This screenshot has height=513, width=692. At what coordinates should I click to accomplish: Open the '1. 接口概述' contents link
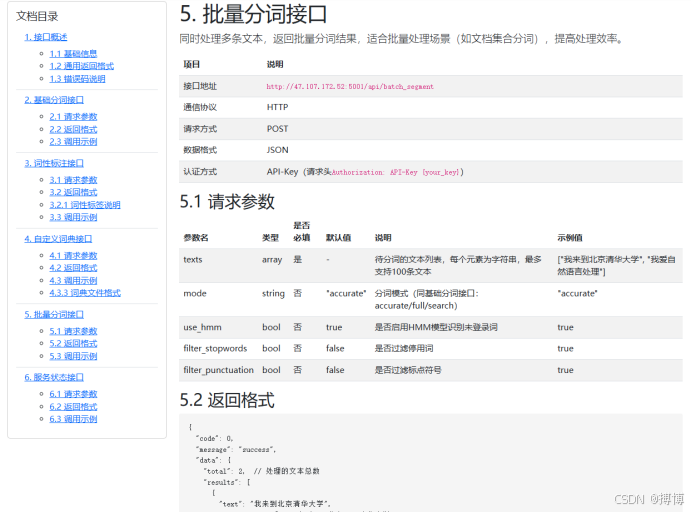point(46,37)
